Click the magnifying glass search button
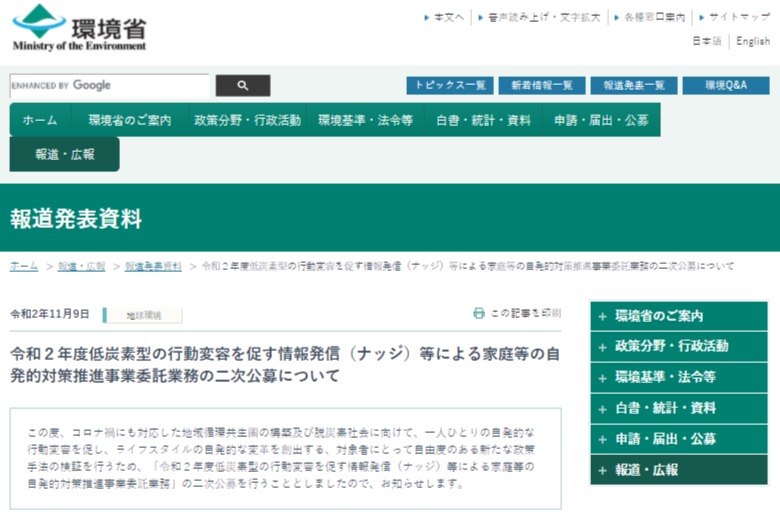 242,86
